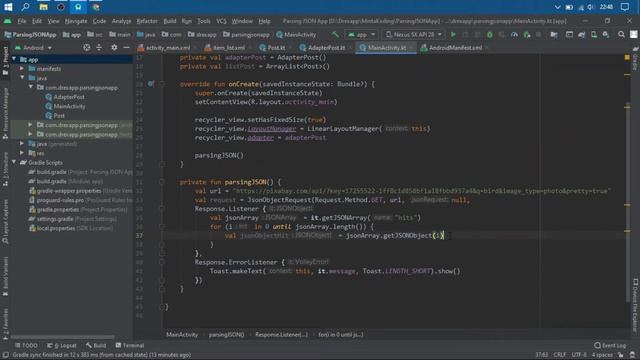Toggle the Device File Explorer stripe
Image resolution: width=640 pixels, height=360 pixels.
coord(635,305)
